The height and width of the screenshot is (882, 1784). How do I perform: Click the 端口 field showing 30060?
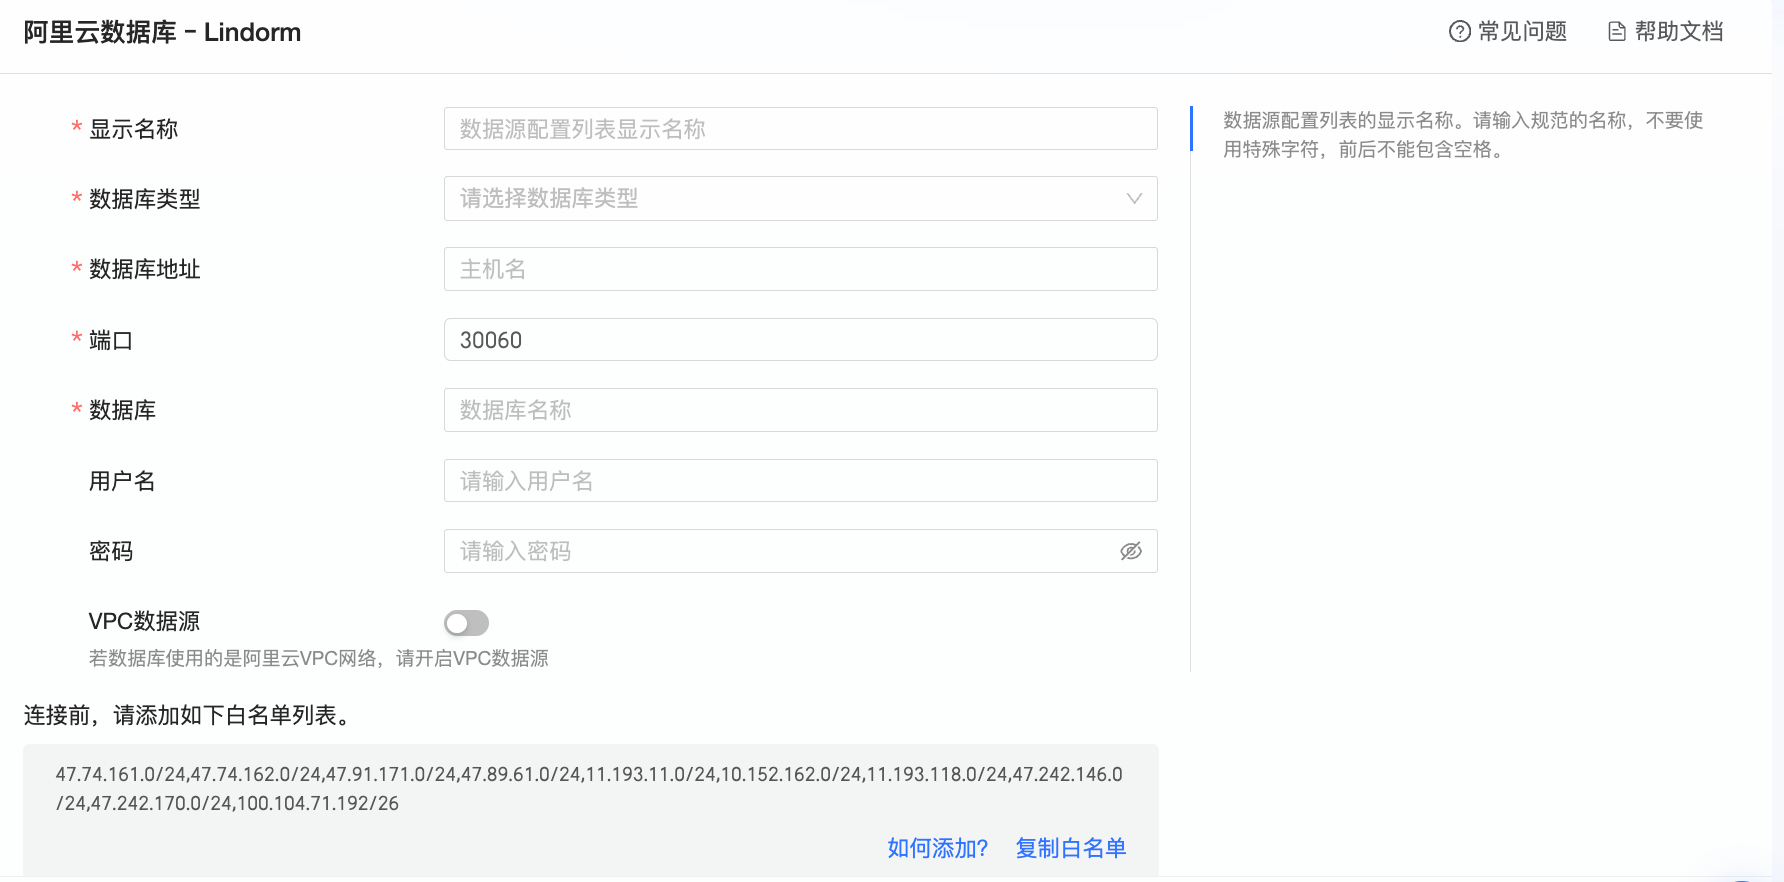[800, 340]
